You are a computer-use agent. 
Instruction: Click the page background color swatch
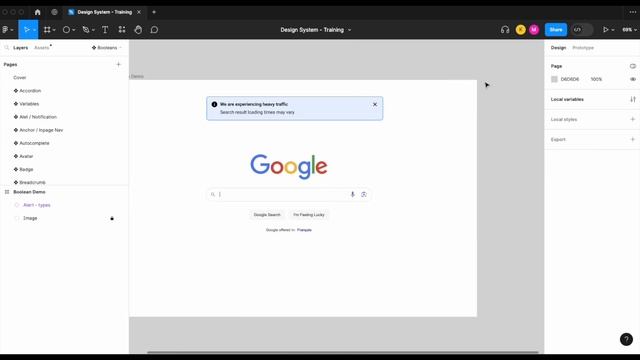[554, 79]
